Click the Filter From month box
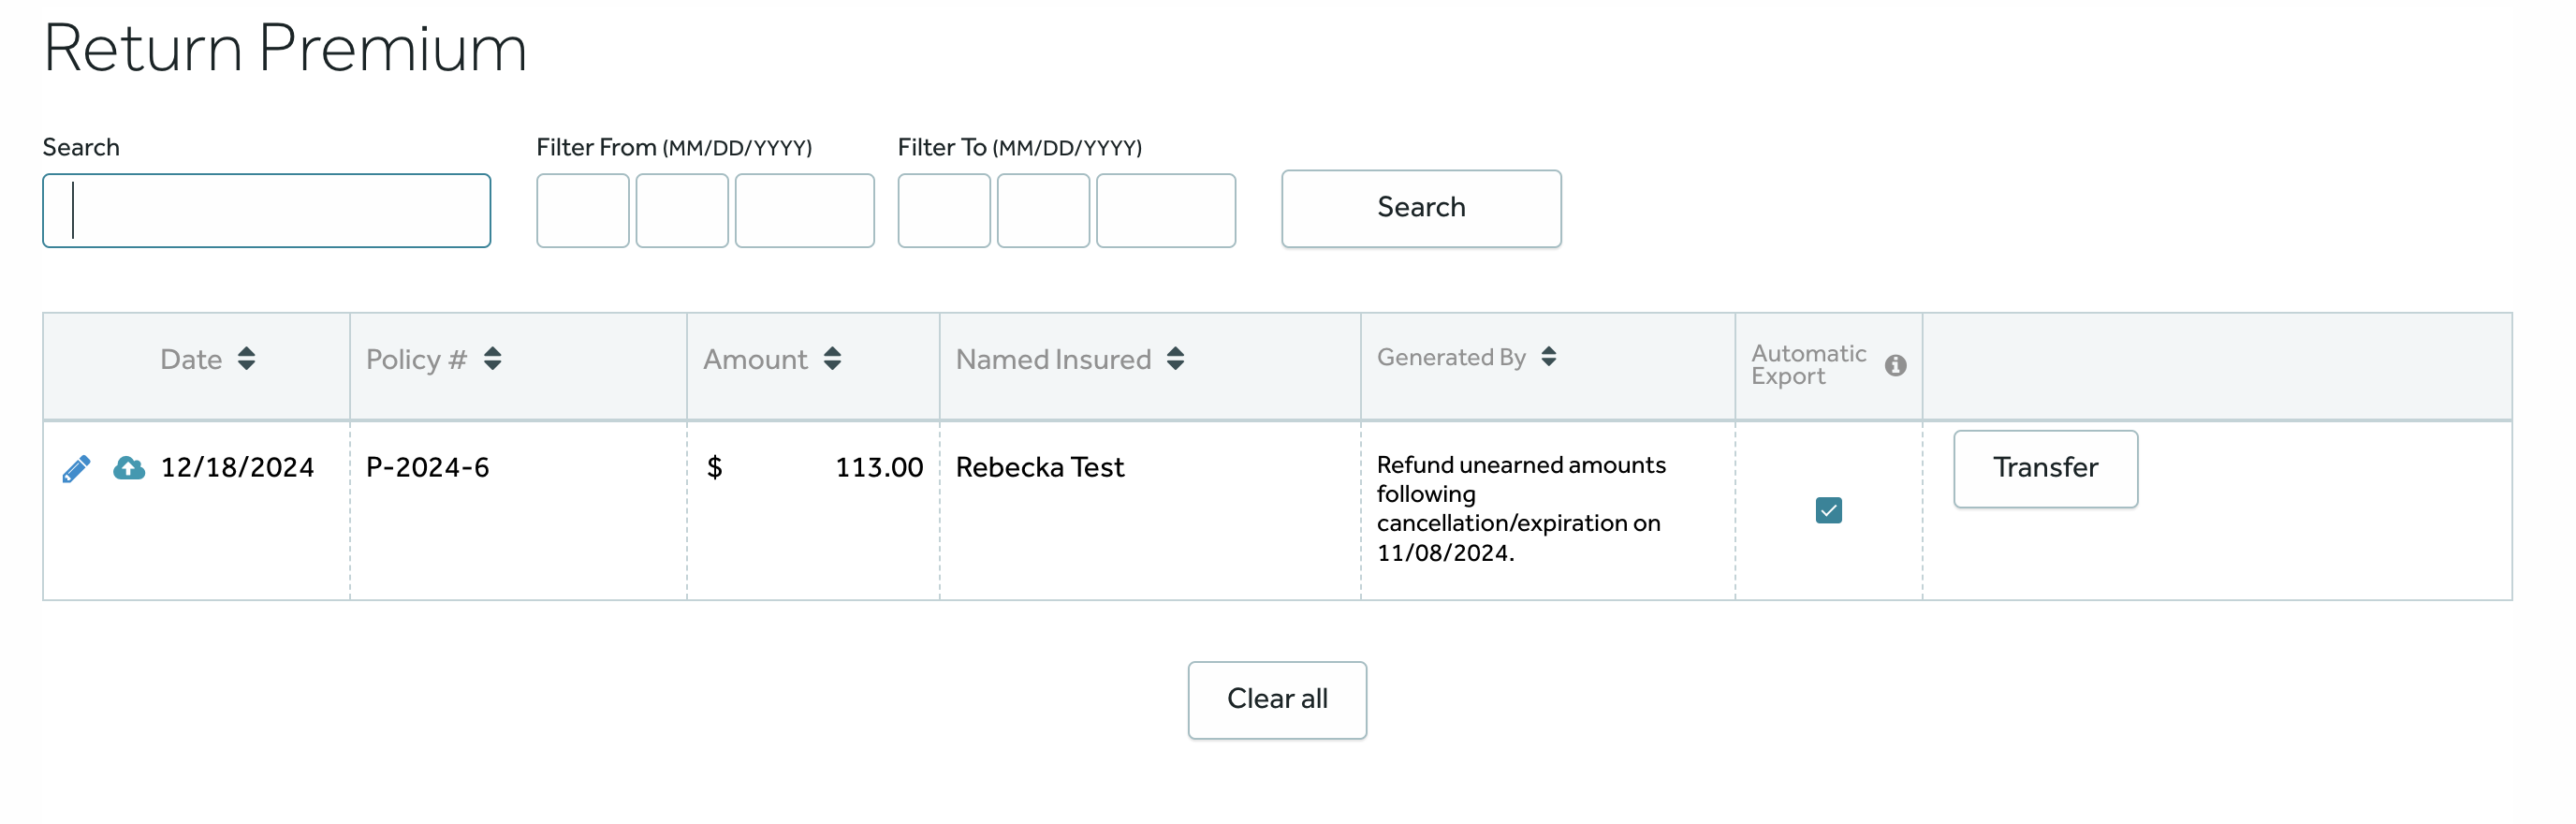Viewport: 2576px width, 824px height. coord(582,211)
